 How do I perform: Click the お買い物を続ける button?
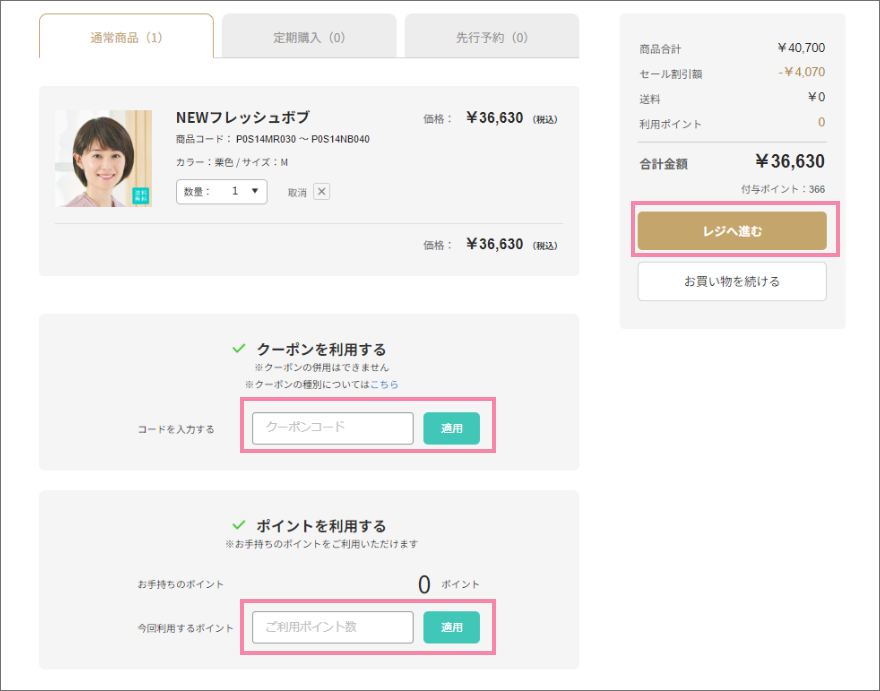[x=731, y=281]
